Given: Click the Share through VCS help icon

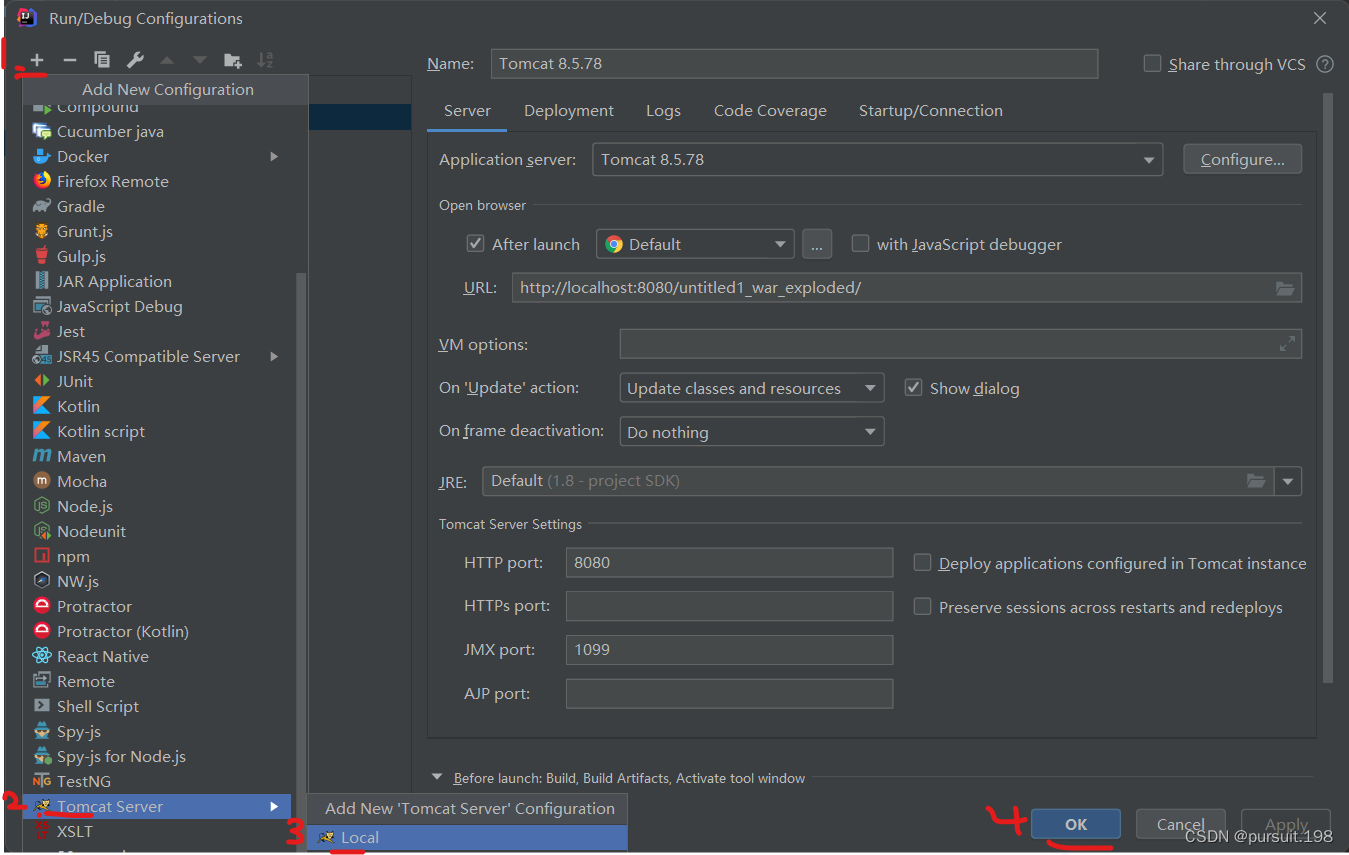Looking at the screenshot, I should click(x=1325, y=64).
